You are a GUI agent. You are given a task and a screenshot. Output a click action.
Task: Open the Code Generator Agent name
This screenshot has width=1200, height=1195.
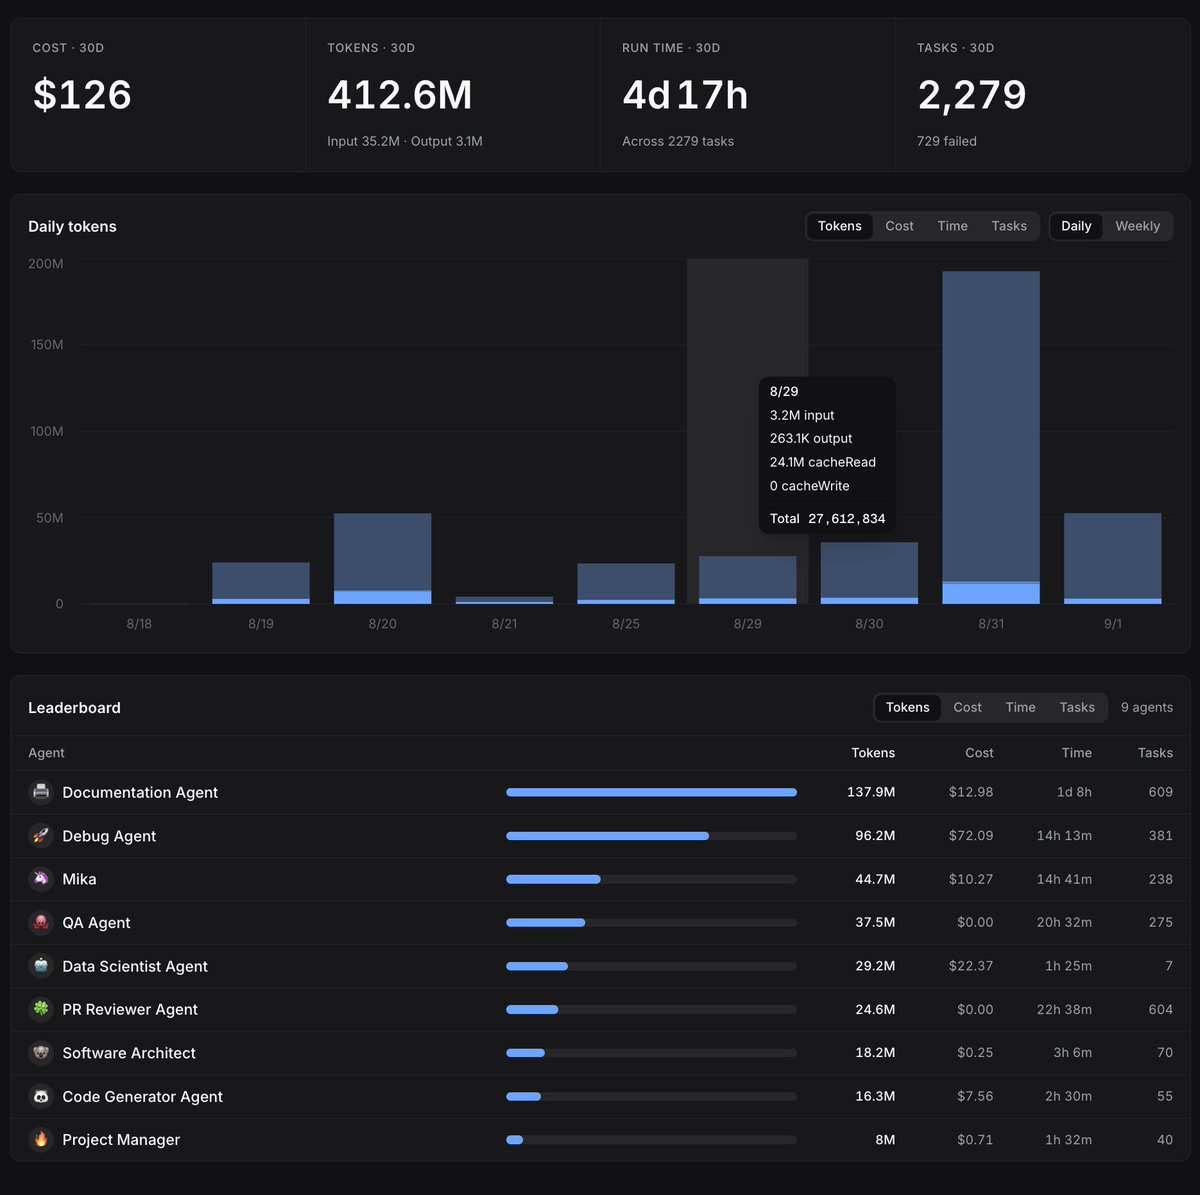click(x=142, y=1097)
